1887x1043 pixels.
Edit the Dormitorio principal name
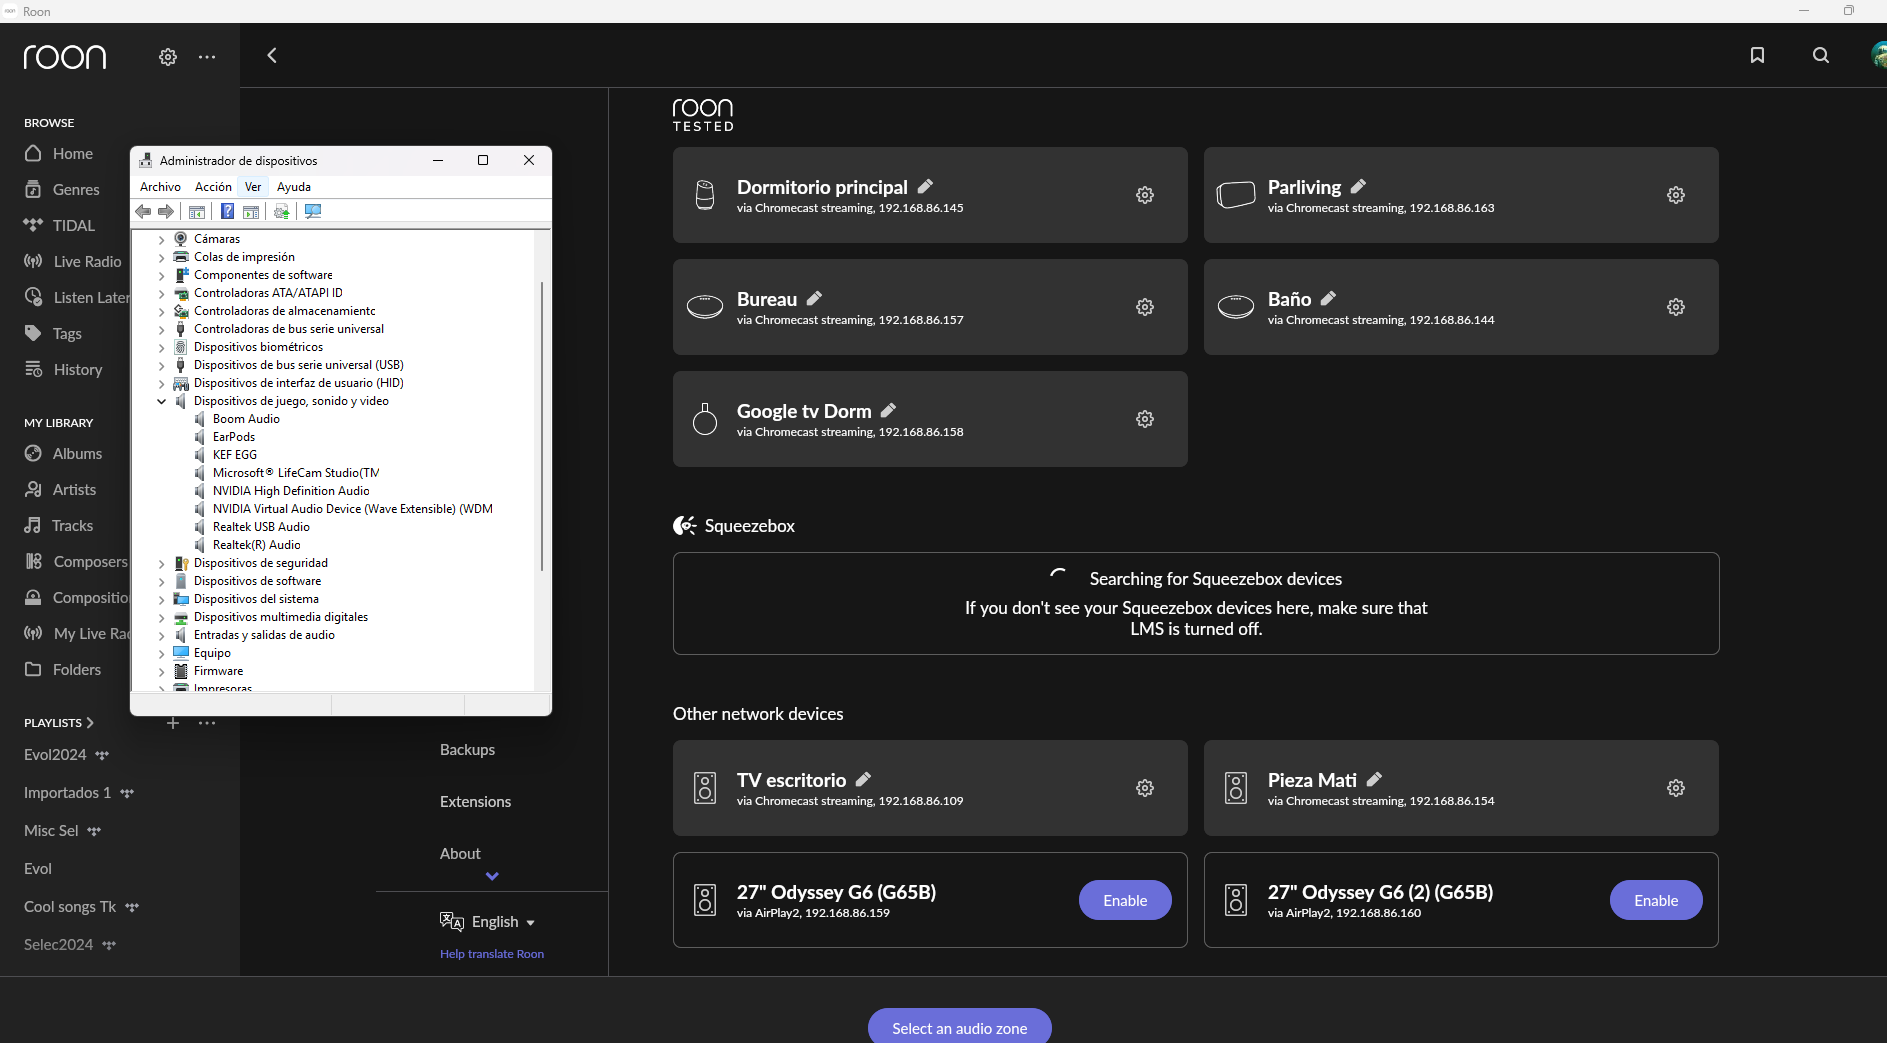[x=926, y=186]
